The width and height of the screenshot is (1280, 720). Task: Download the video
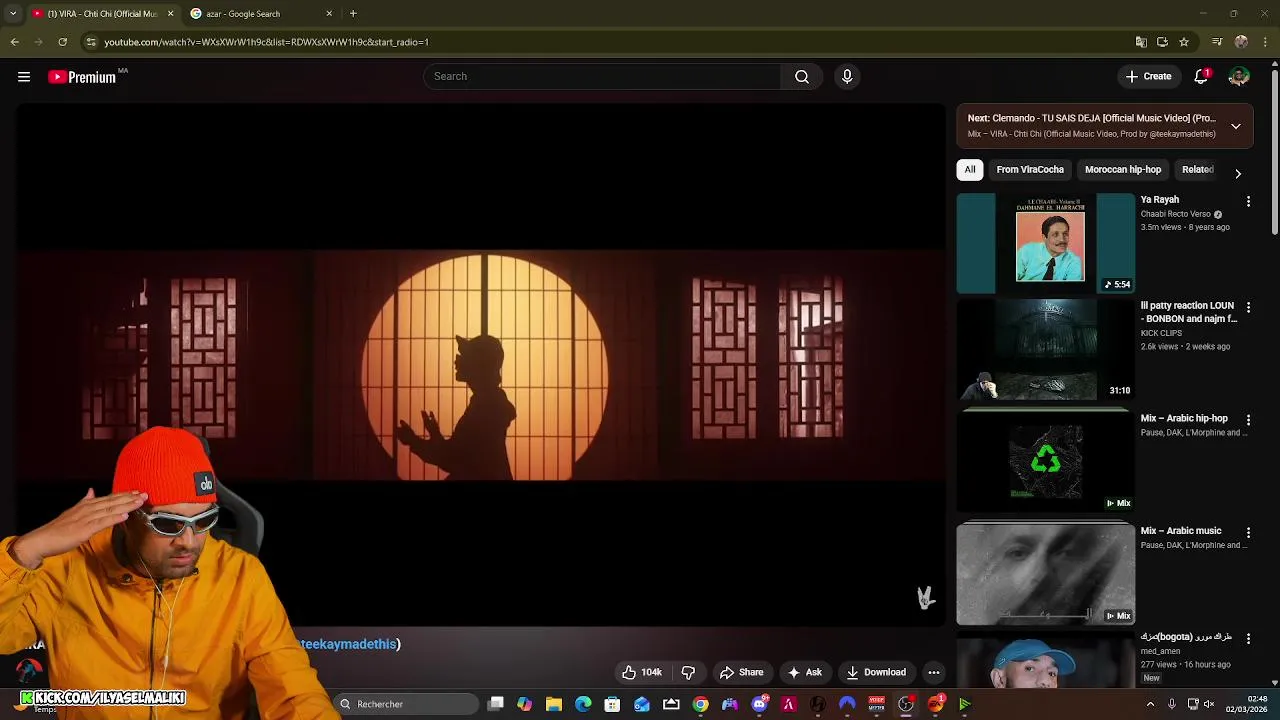876,673
